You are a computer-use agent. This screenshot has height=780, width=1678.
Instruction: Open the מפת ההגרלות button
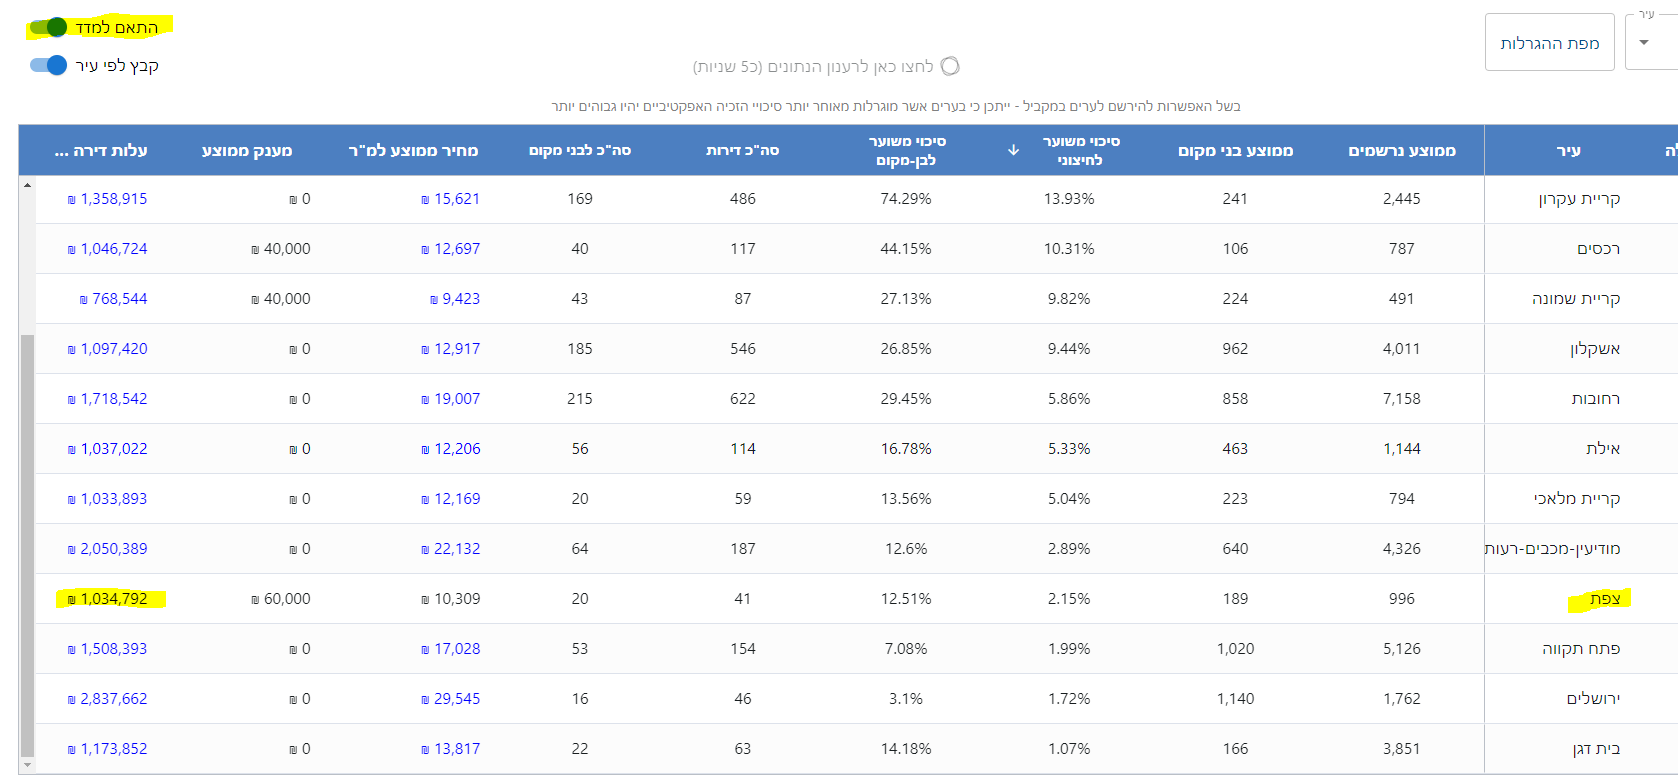pos(1549,43)
